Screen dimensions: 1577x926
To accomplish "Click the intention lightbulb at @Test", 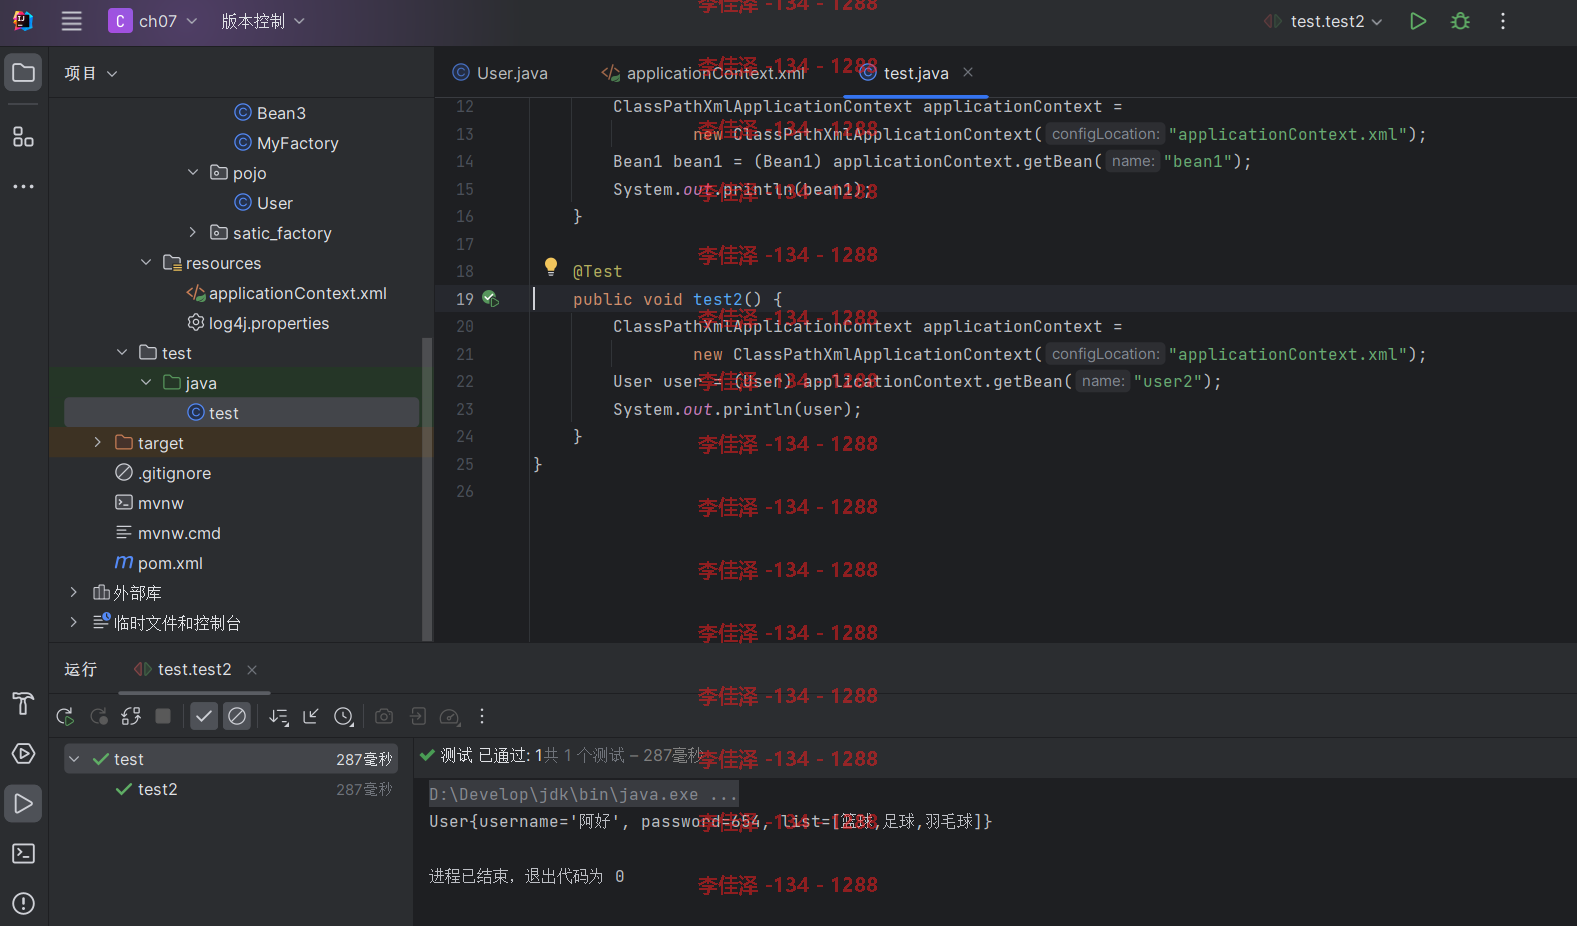I will (x=551, y=266).
